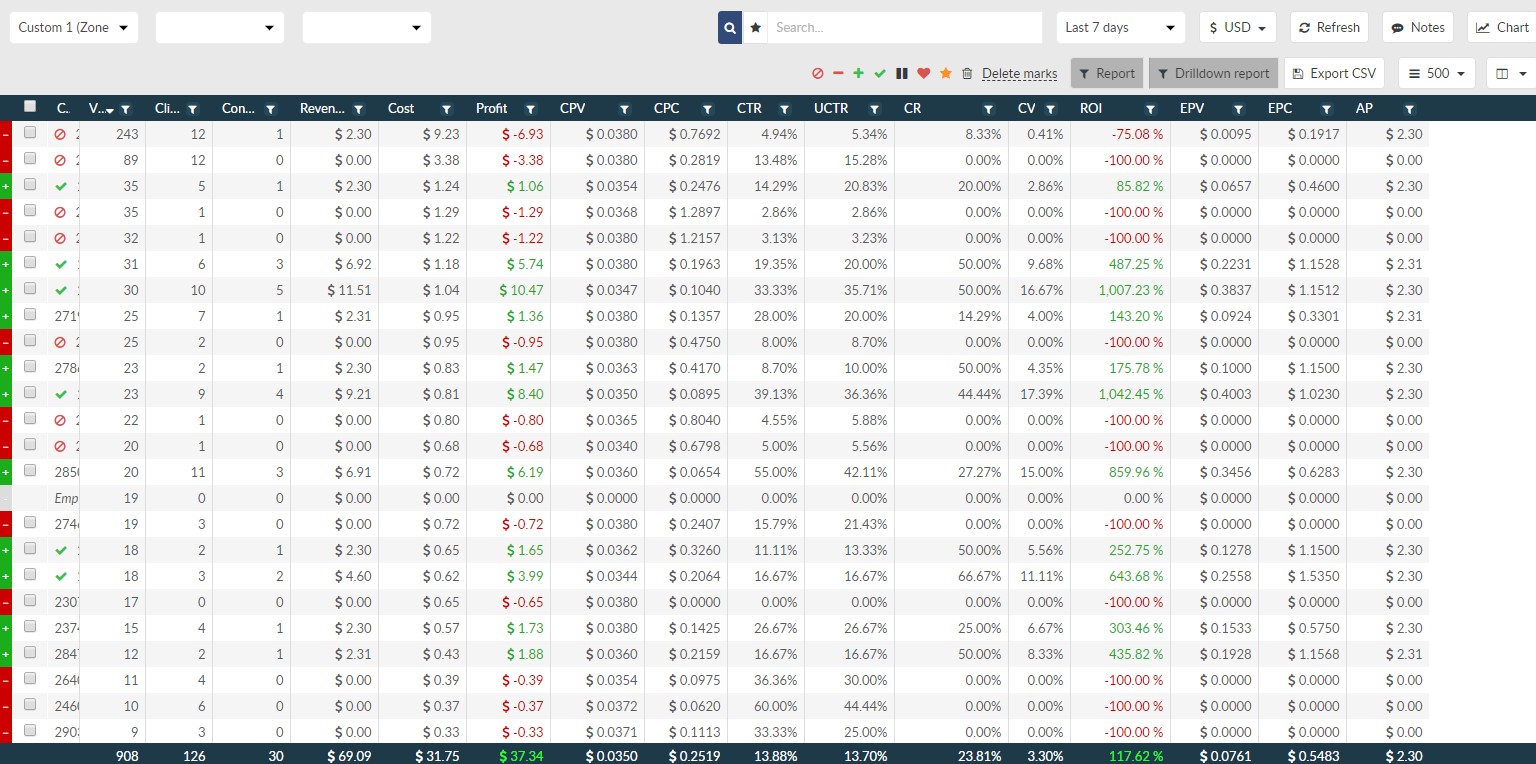Click the Delete marks link
The height and width of the screenshot is (764, 1536).
tap(1019, 74)
